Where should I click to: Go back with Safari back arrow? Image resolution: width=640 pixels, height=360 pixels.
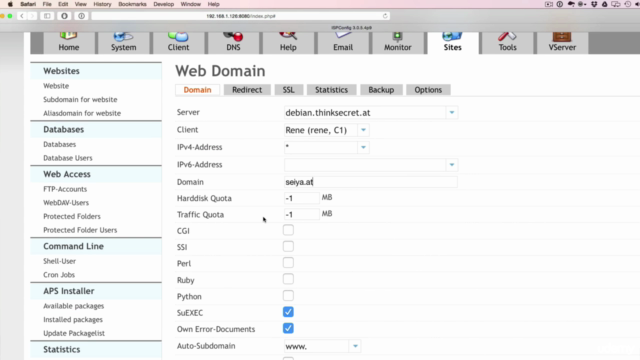pyautogui.click(x=22, y=16)
